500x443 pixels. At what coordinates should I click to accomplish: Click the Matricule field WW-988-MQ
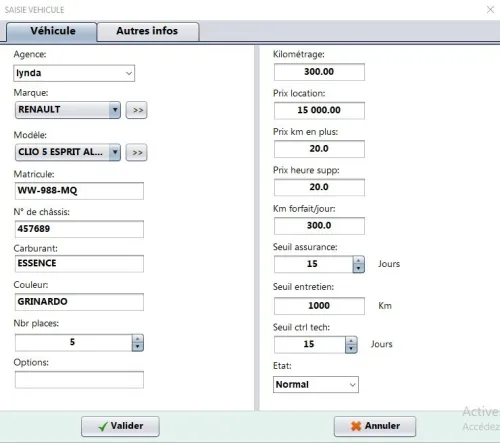pyautogui.click(x=79, y=191)
